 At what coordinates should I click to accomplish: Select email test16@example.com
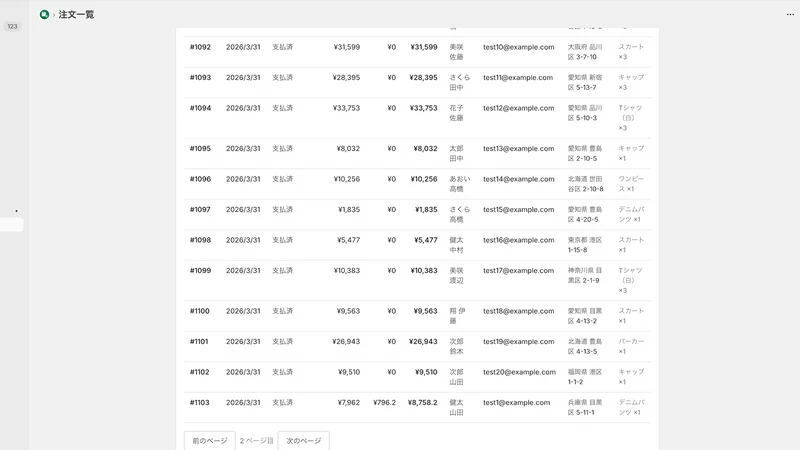[518, 240]
